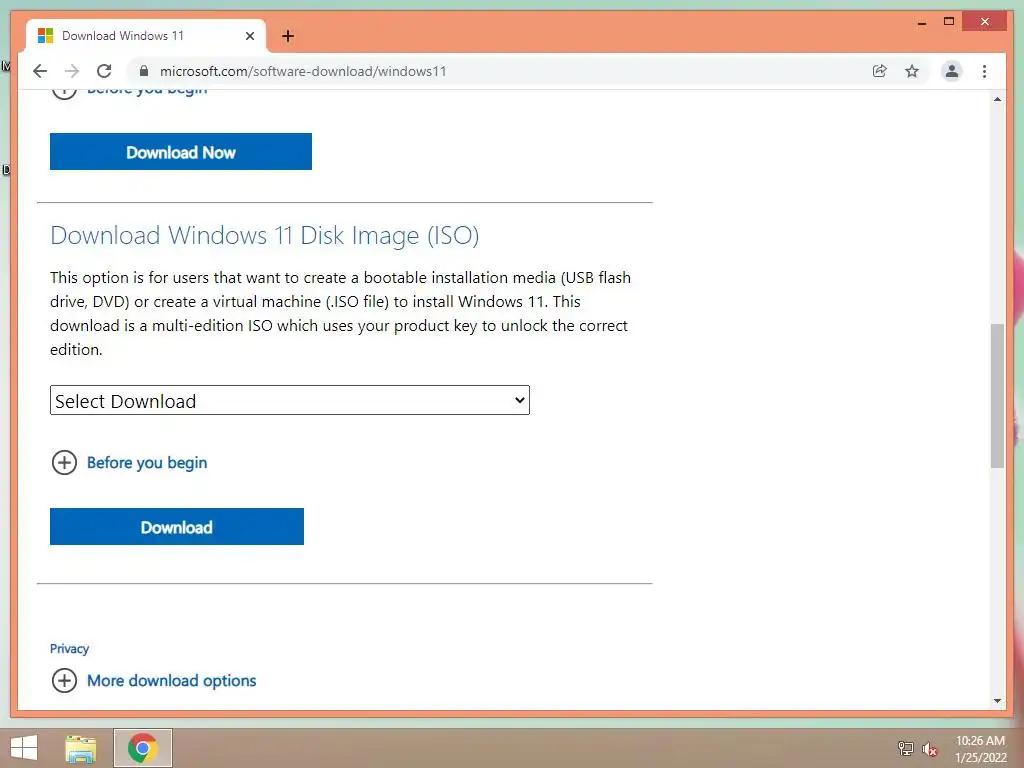Open the Chrome profile avatar
This screenshot has height=768, width=1024.
pyautogui.click(x=952, y=71)
